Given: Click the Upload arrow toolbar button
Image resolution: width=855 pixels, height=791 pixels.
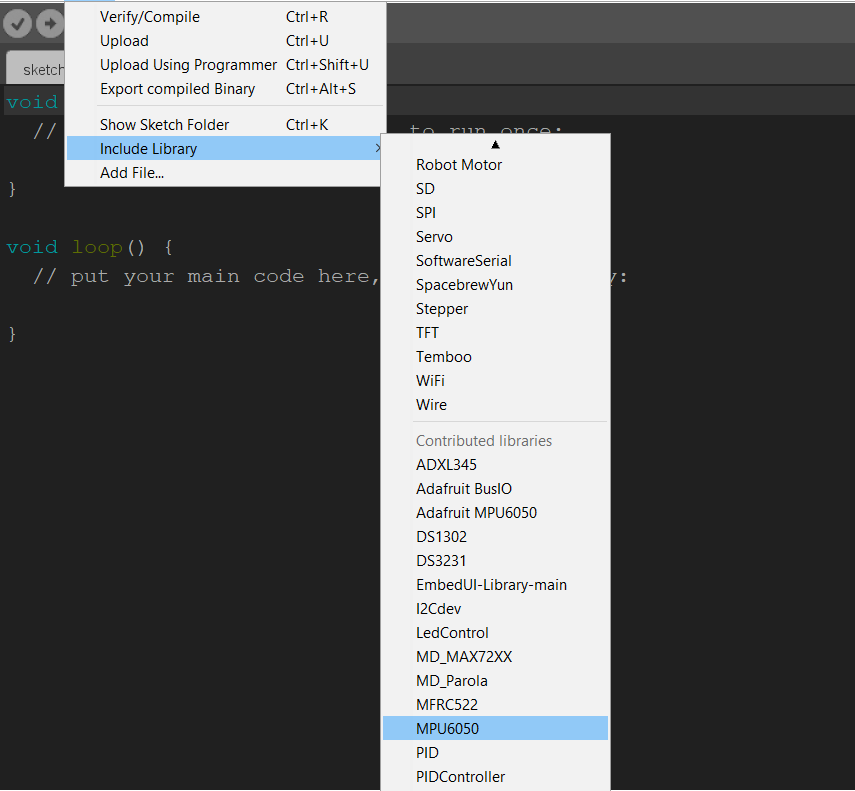Looking at the screenshot, I should pos(50,23).
